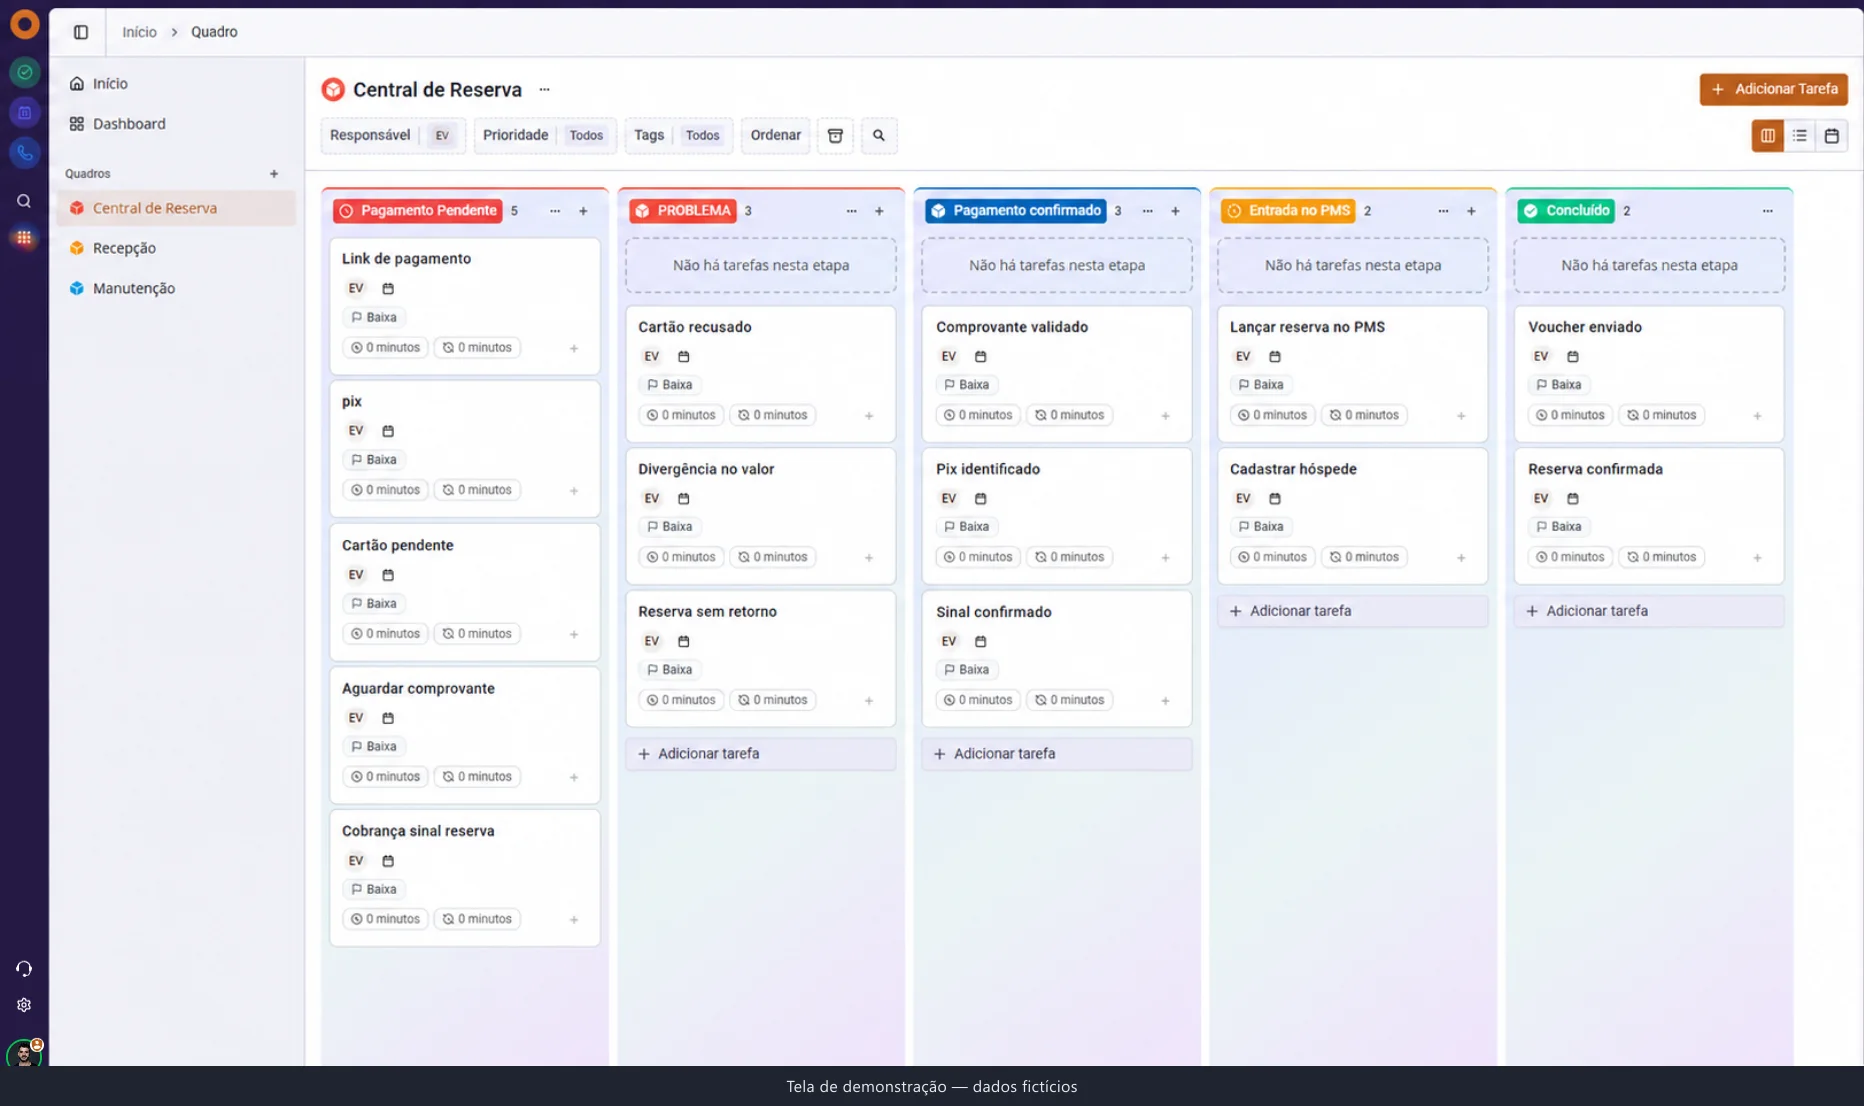Click Adicionar tarefa under PROBLEMA column
The height and width of the screenshot is (1106, 1864).
(x=760, y=754)
